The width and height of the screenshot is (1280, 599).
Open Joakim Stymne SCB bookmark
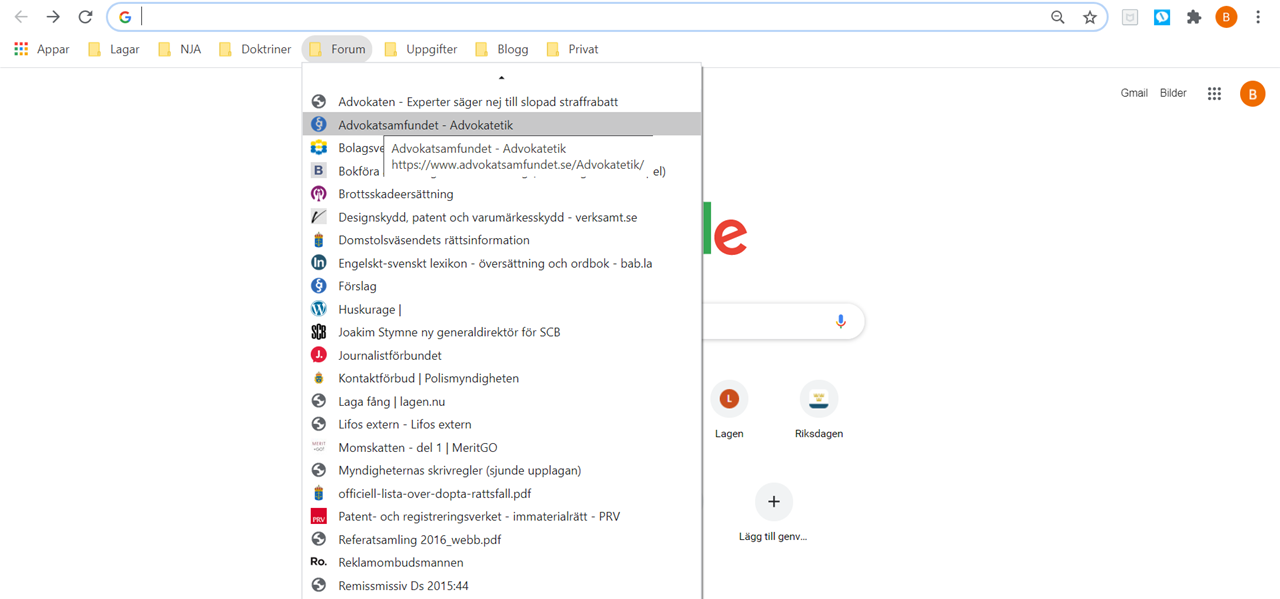point(501,332)
